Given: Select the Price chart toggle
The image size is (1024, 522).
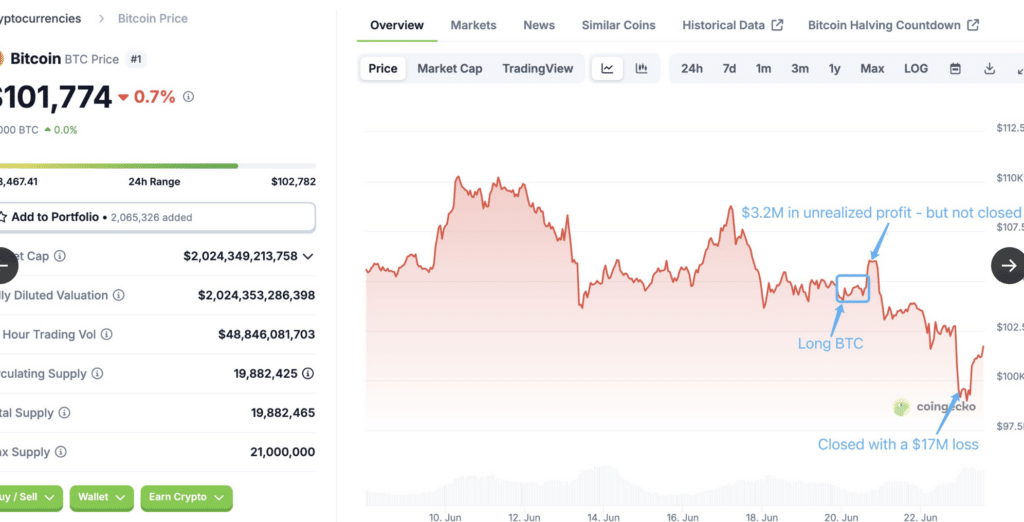Looking at the screenshot, I should click(383, 69).
